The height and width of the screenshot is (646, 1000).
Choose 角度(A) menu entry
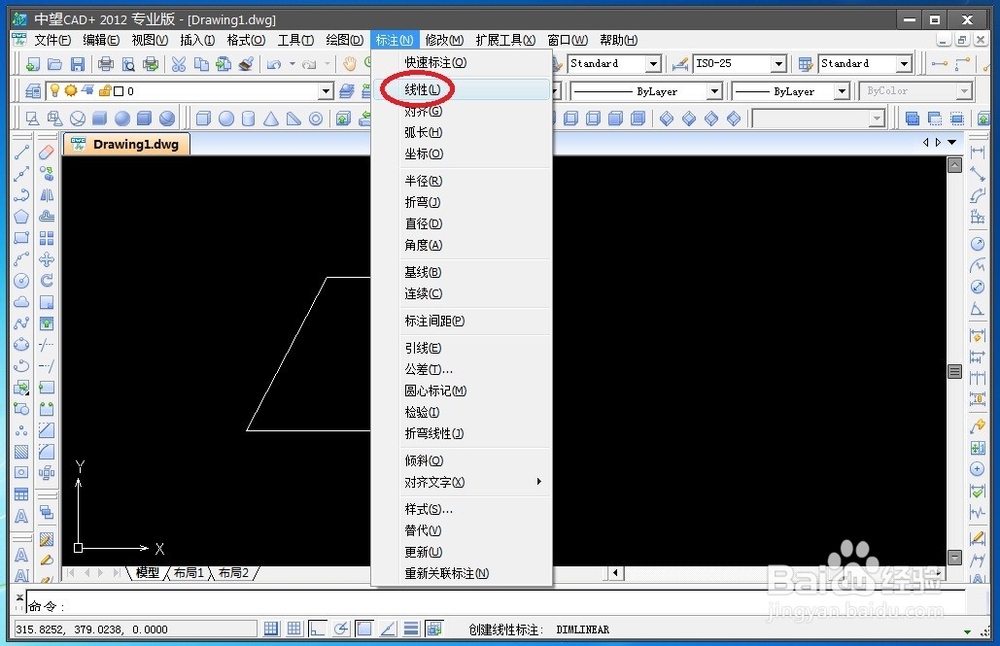coord(462,245)
